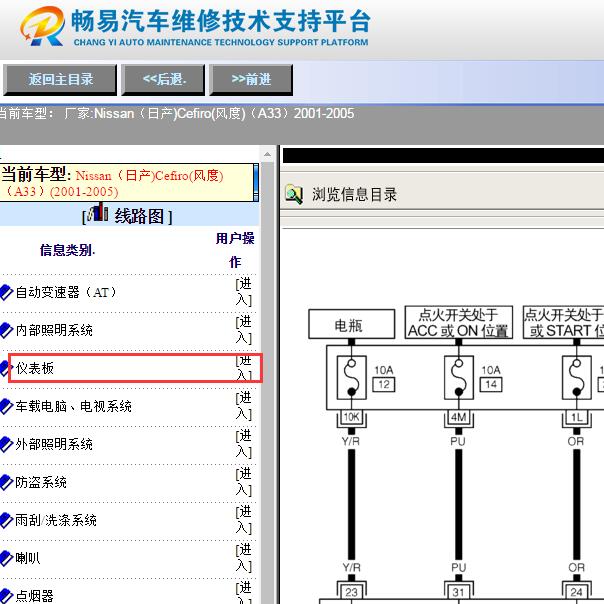Open 防盗系统 via its 进入 link
604x604 pixels.
[x=244, y=482]
